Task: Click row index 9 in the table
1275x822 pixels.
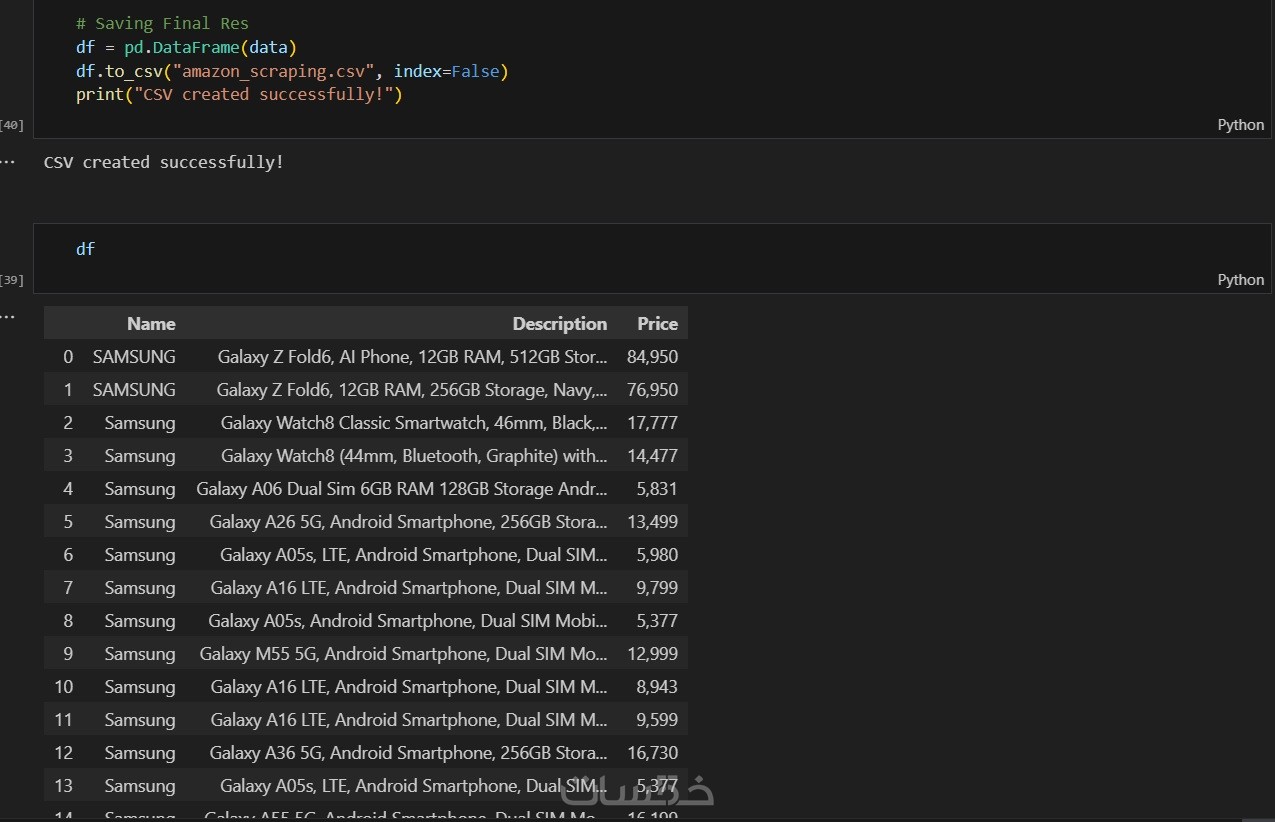Action: pos(68,654)
